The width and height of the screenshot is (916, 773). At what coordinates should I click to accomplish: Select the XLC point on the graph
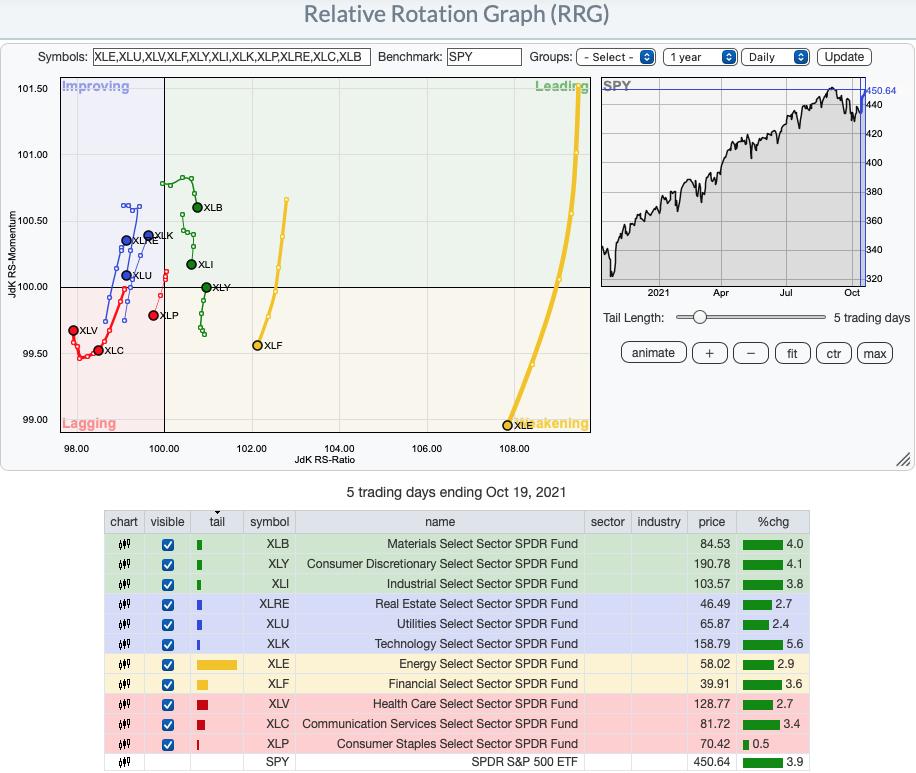pos(98,351)
